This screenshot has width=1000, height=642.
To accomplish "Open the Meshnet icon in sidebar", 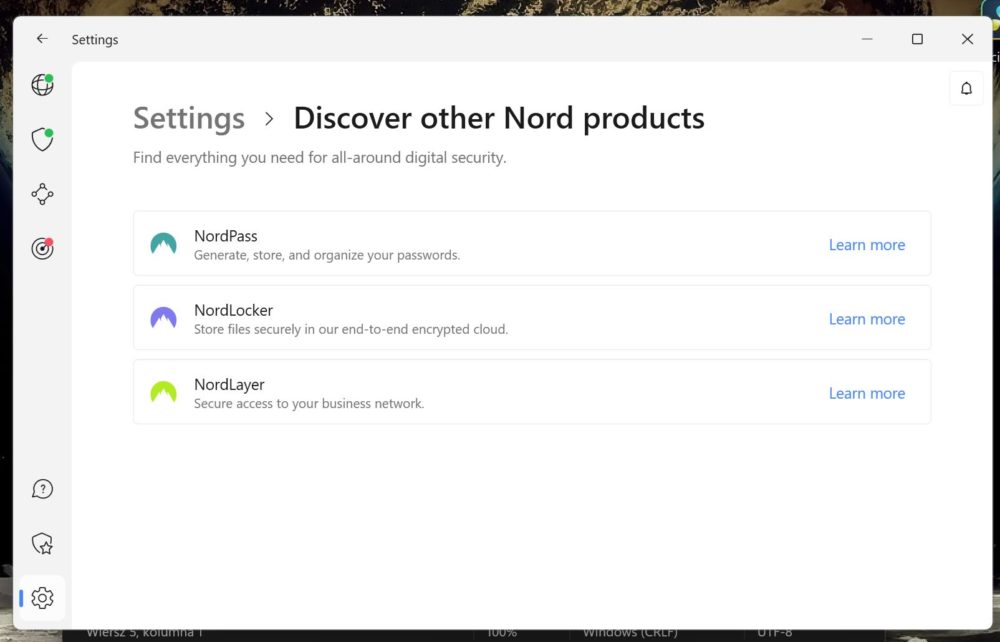I will coord(42,194).
